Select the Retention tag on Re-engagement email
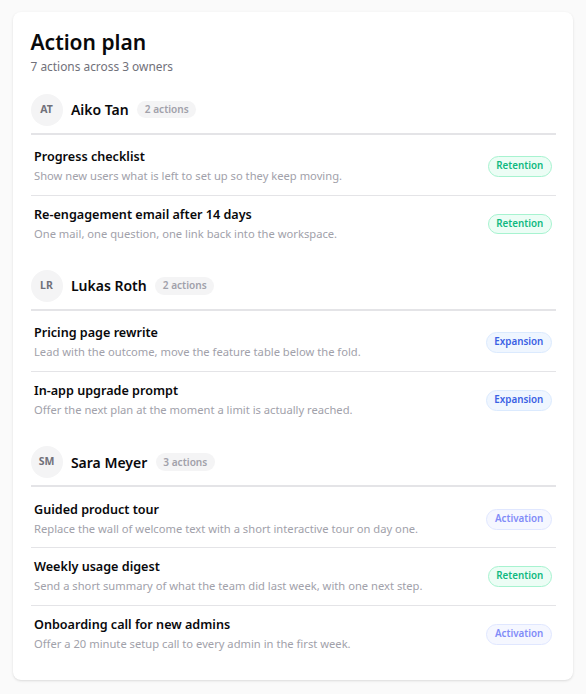This screenshot has height=694, width=586. click(x=520, y=224)
